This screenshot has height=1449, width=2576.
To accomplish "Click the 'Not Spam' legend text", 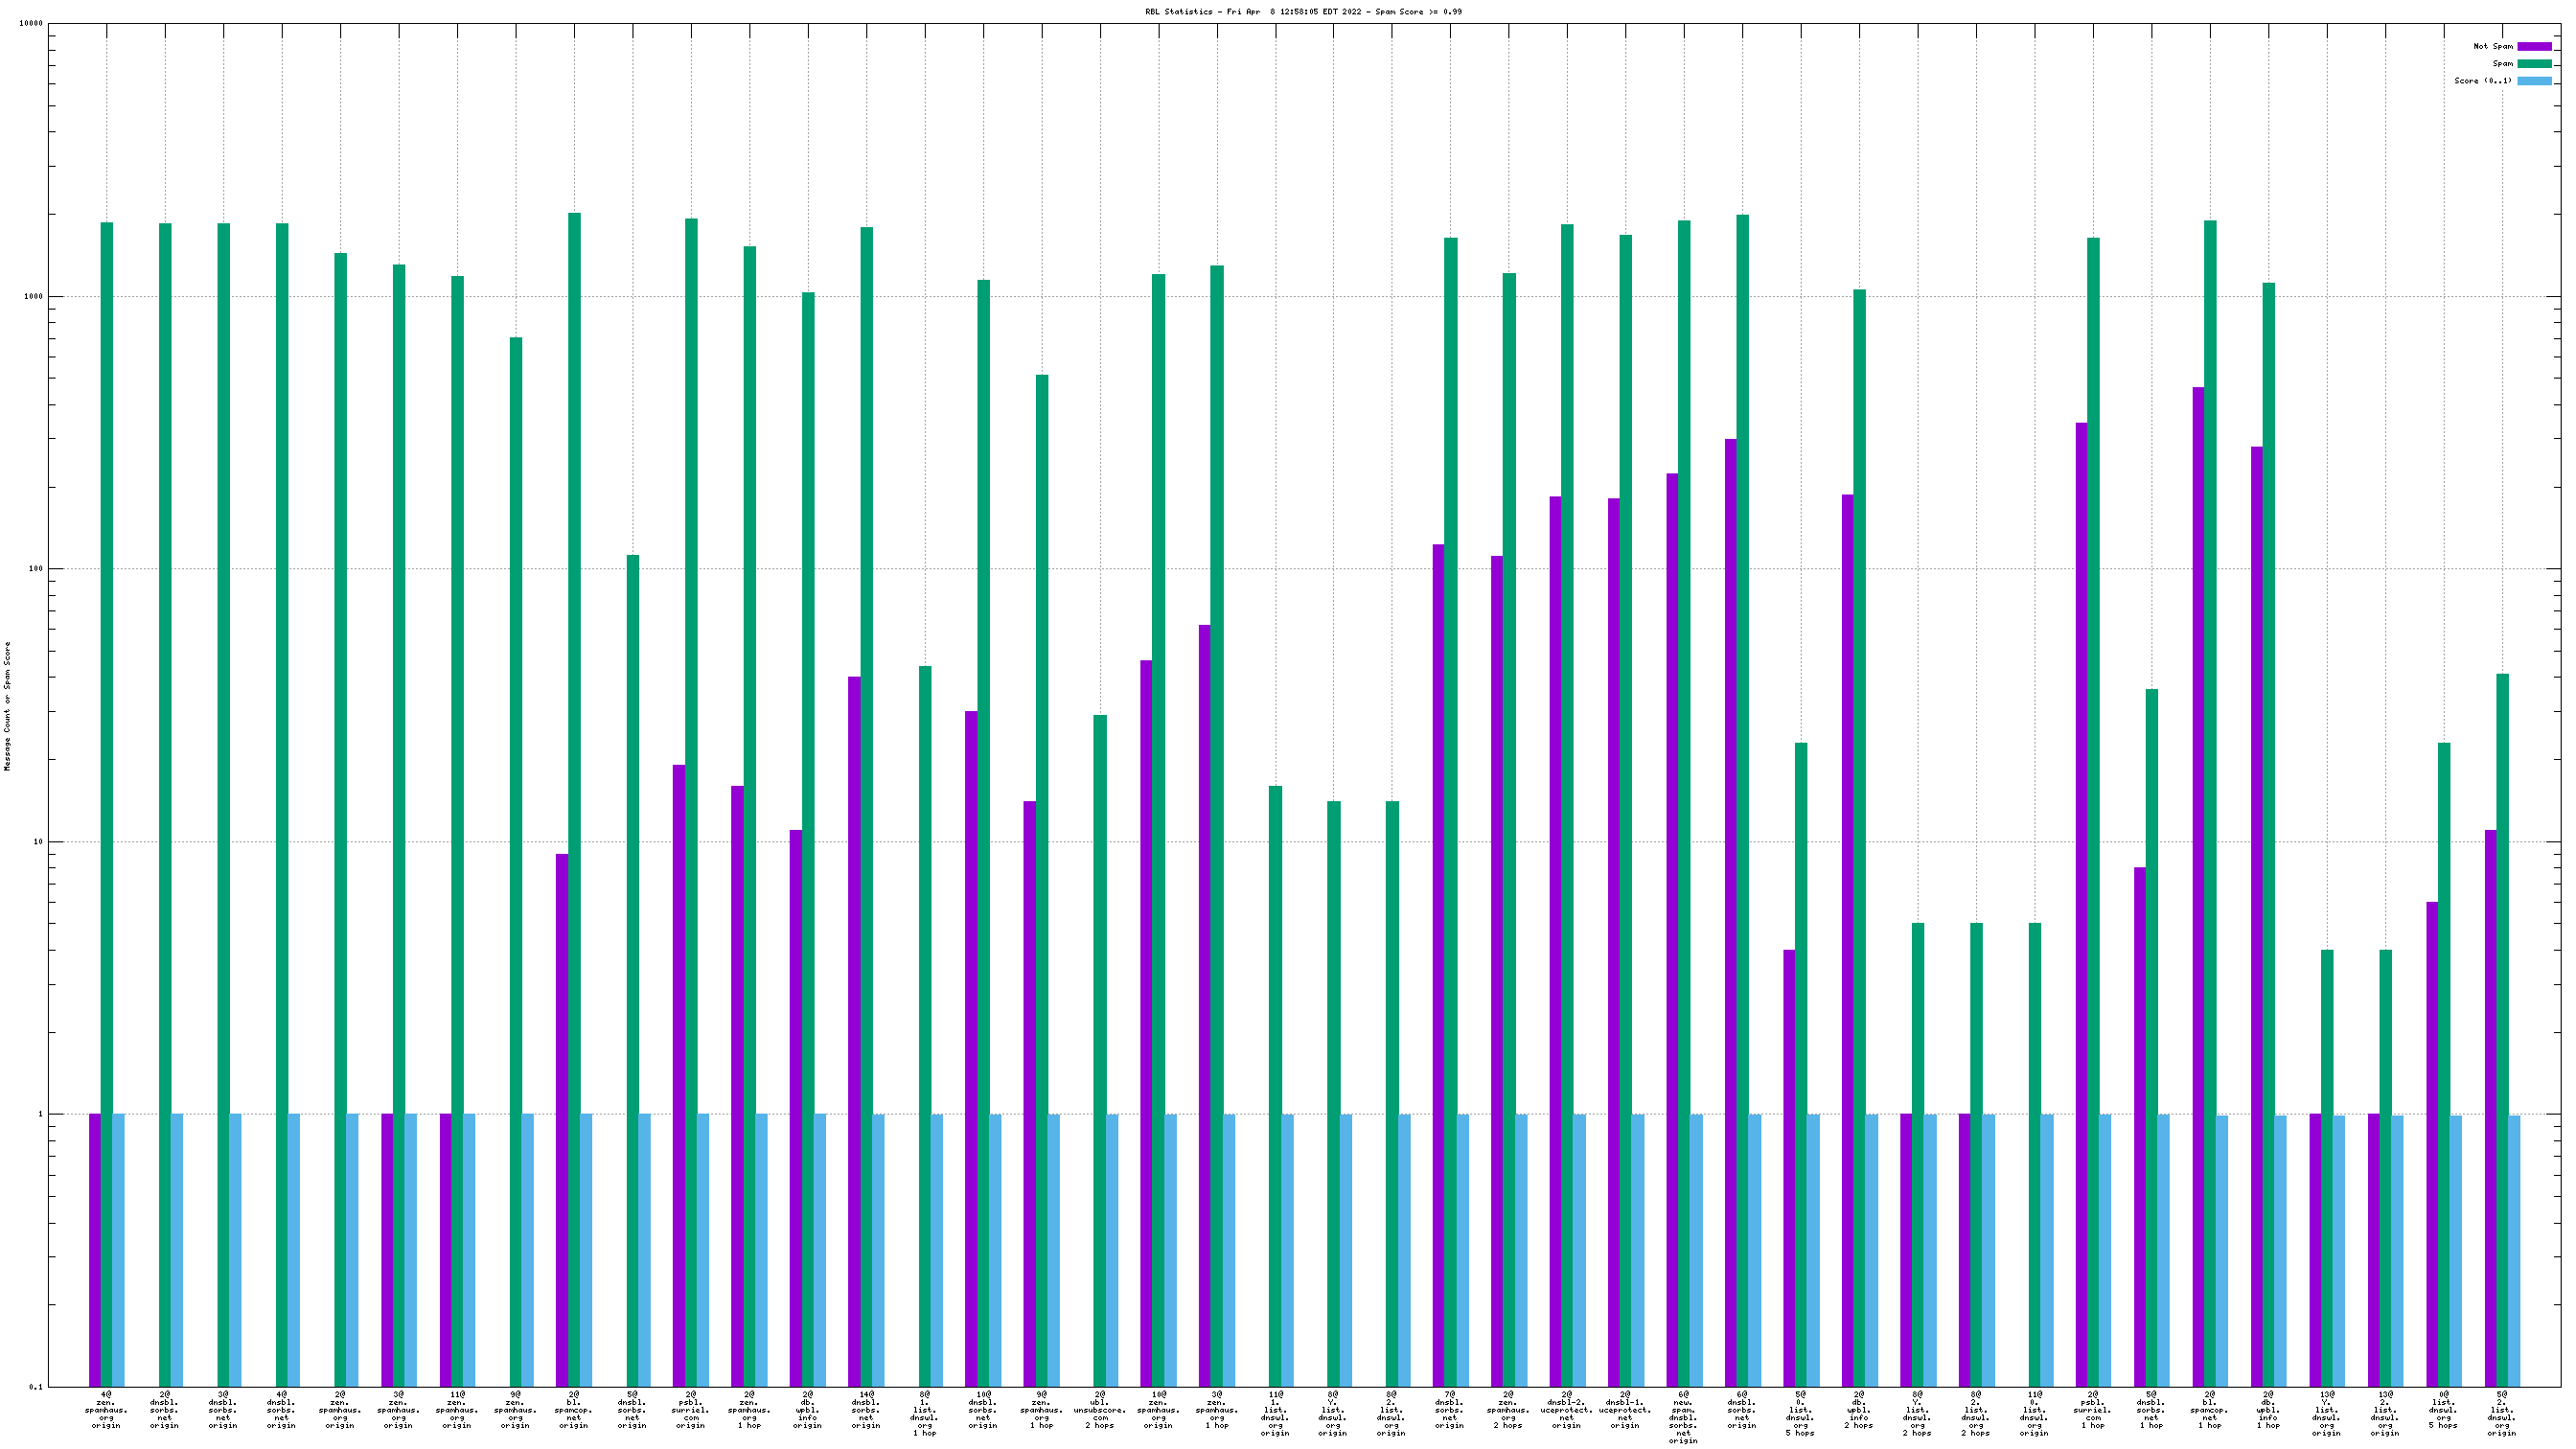I will [2492, 46].
